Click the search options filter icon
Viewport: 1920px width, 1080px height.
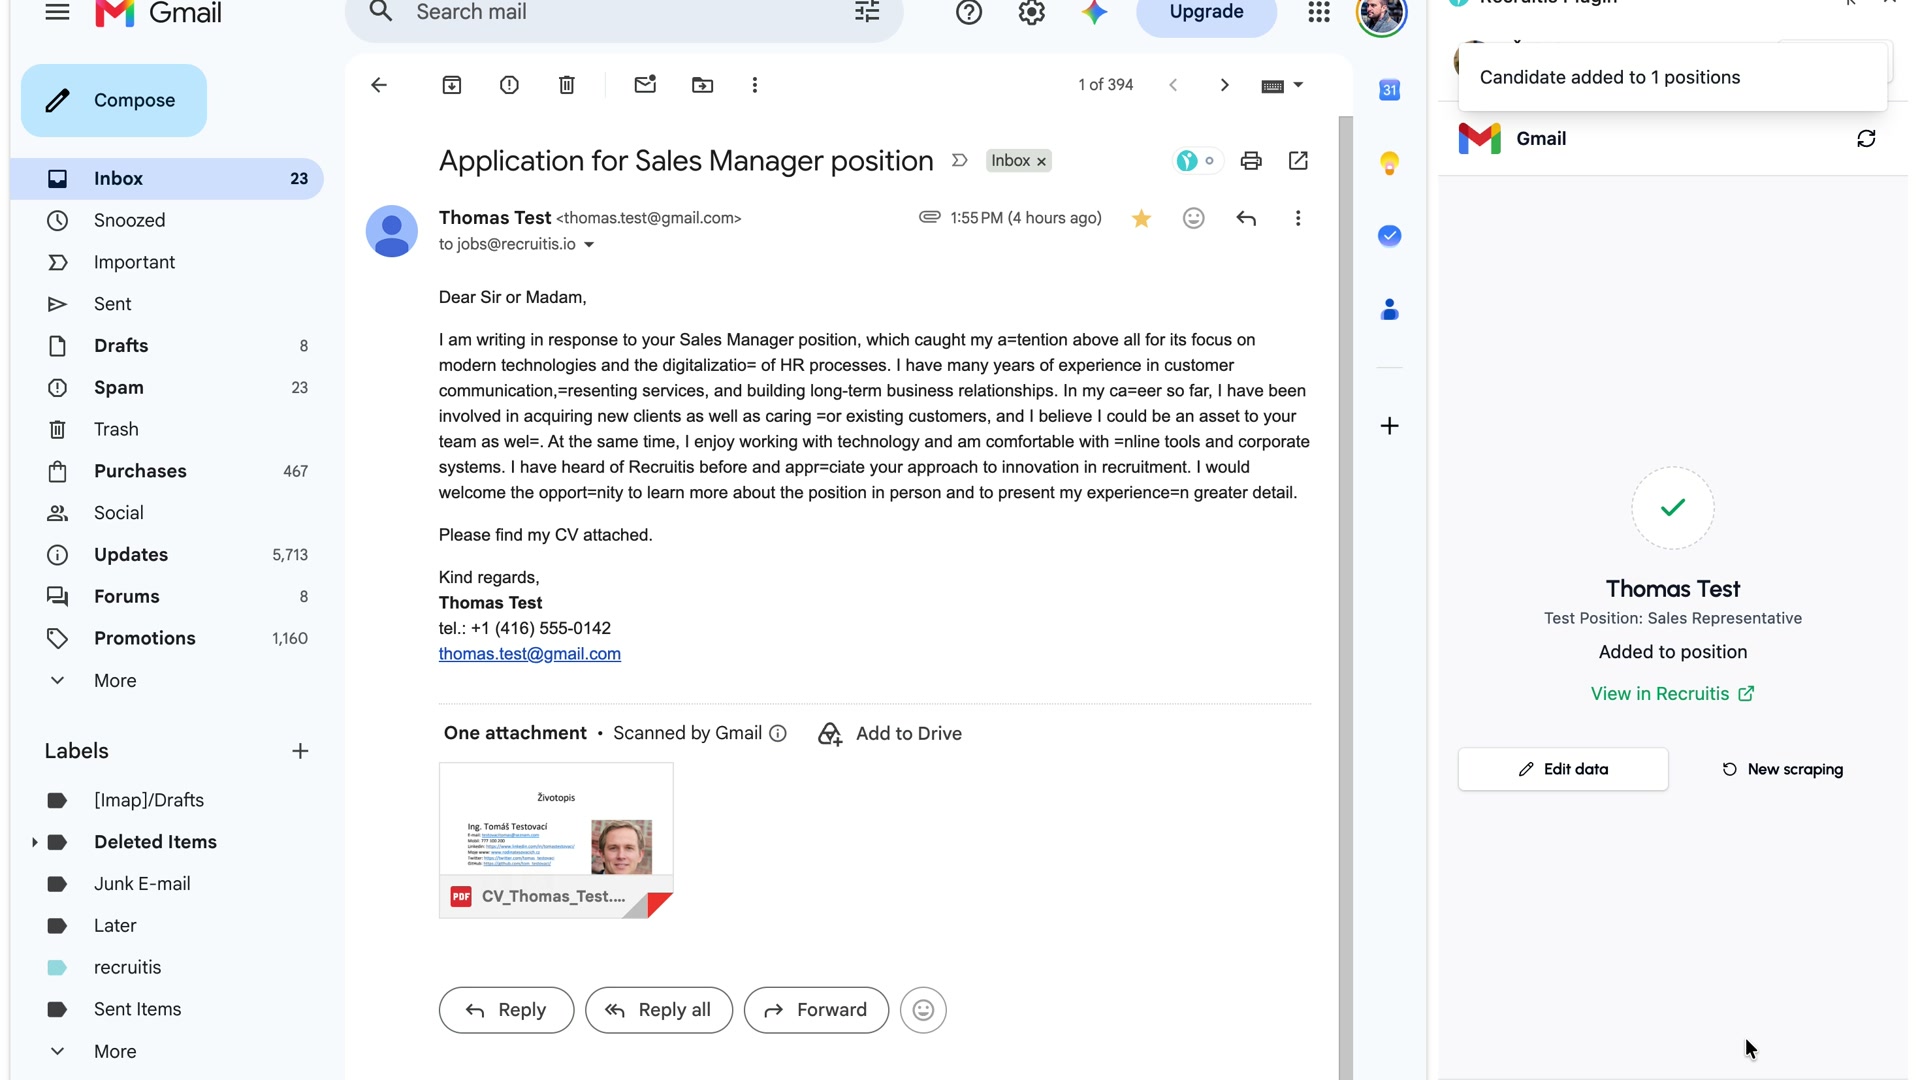click(867, 12)
